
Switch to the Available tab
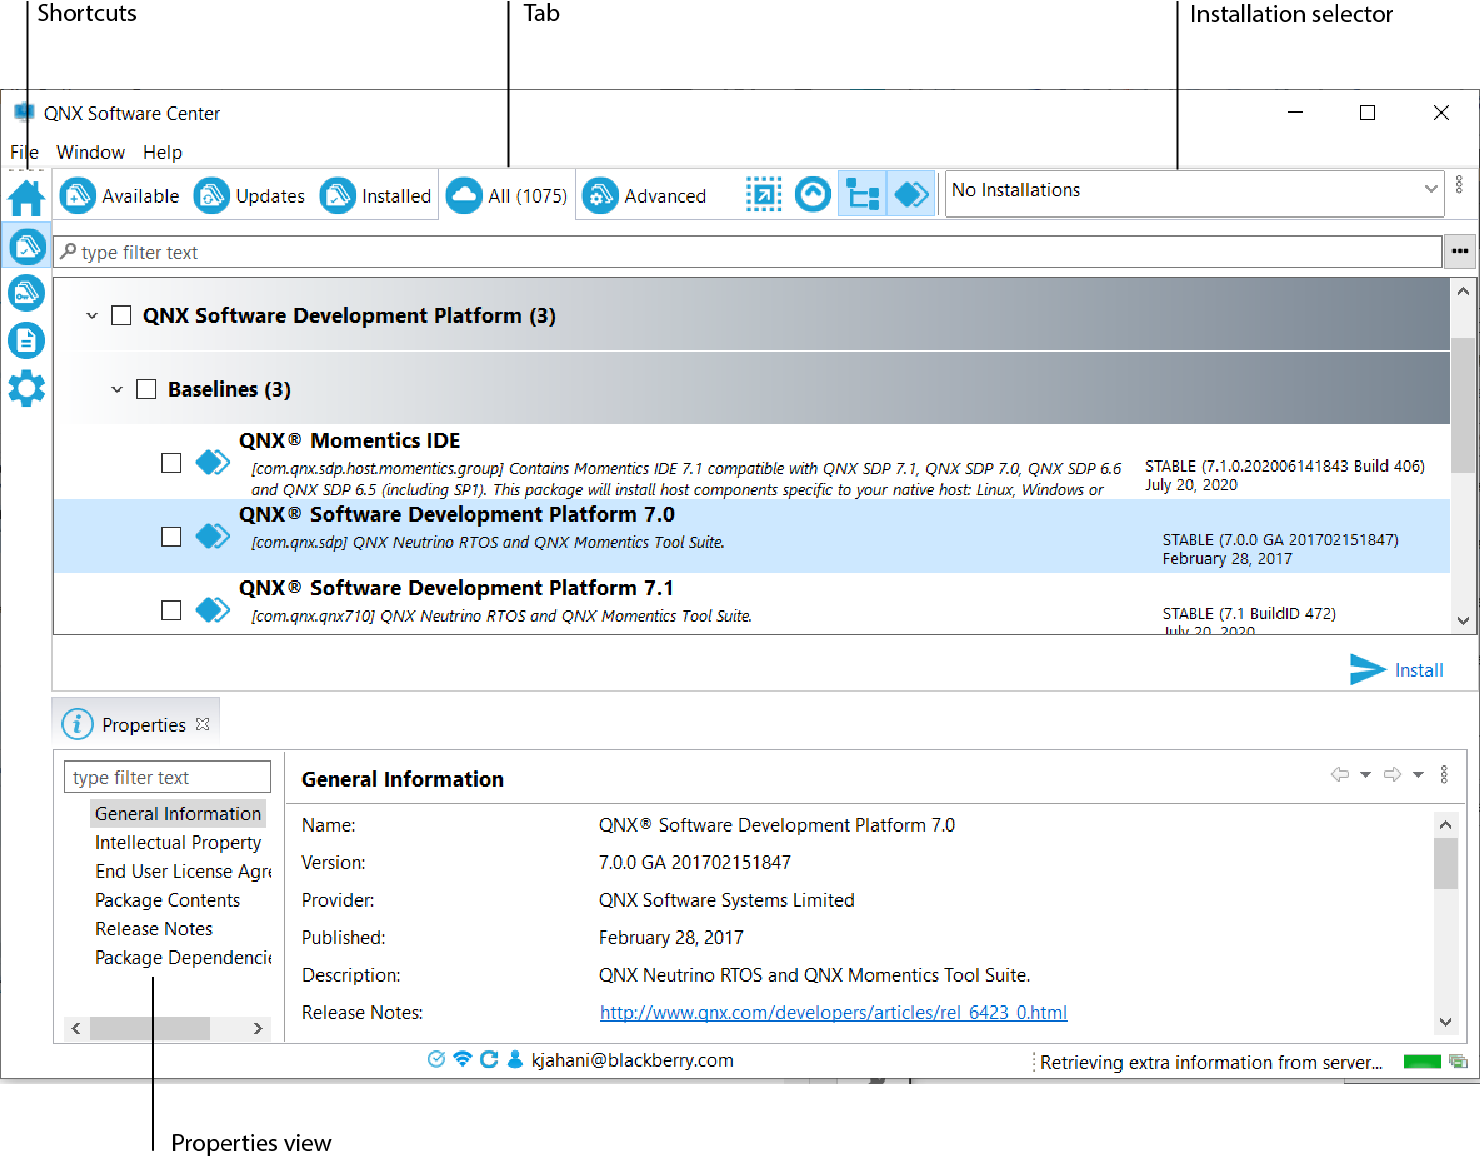120,195
